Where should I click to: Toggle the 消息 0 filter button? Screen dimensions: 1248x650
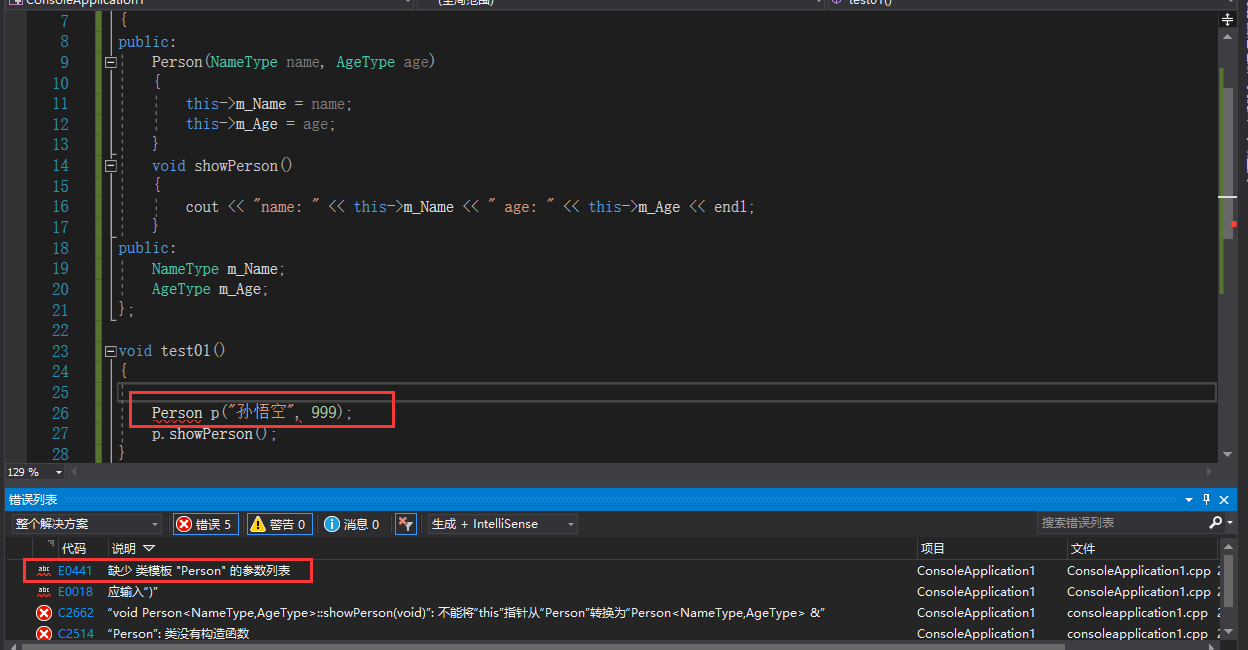coord(351,524)
